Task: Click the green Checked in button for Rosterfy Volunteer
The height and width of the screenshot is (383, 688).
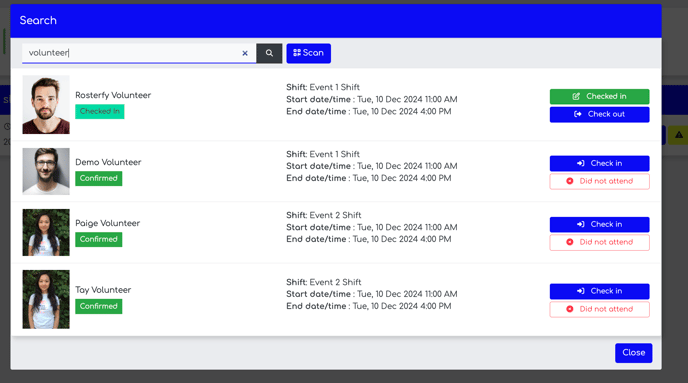Action: (x=599, y=97)
